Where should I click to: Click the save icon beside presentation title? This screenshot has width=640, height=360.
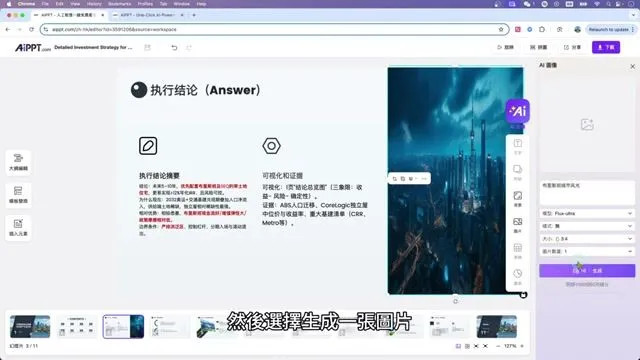point(147,47)
